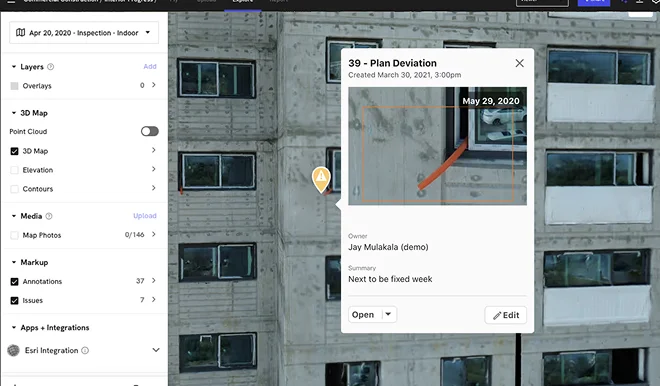Open the Map Photos list chevron

click(x=154, y=234)
